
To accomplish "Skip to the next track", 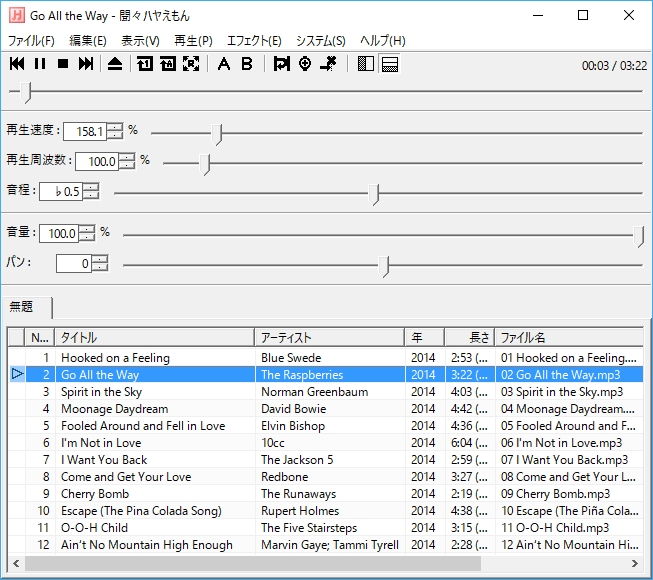I will click(86, 64).
